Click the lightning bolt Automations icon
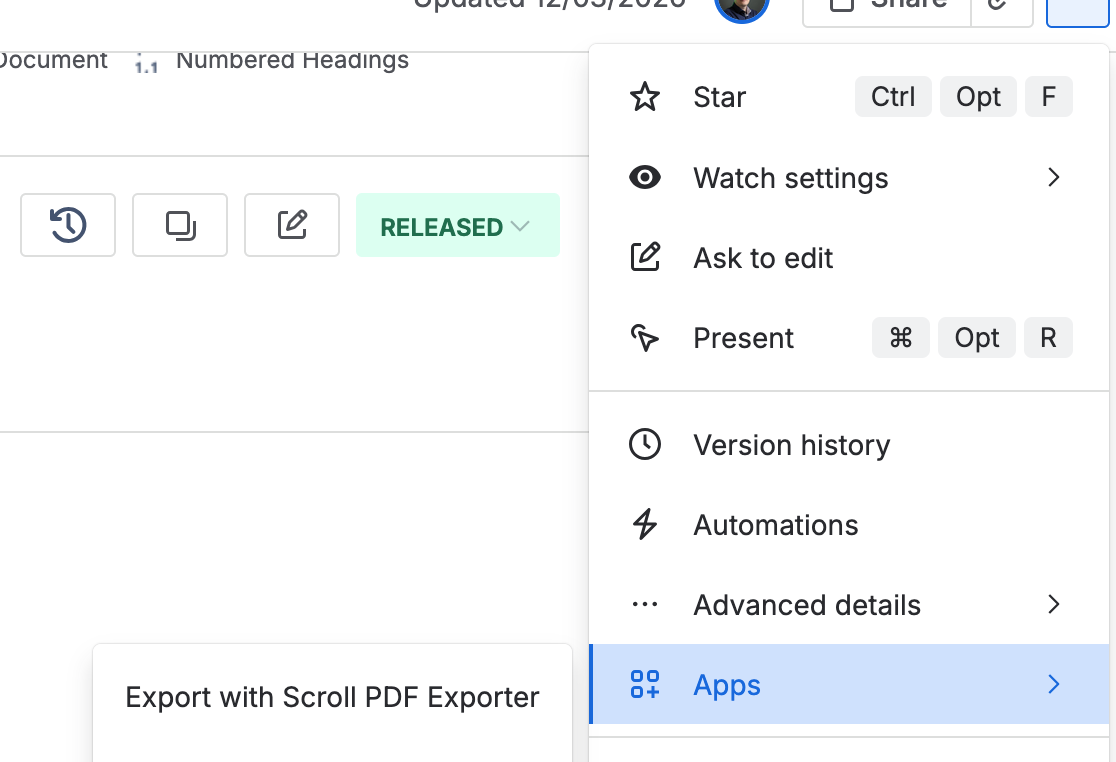Viewport: 1116px width, 762px height. (645, 524)
